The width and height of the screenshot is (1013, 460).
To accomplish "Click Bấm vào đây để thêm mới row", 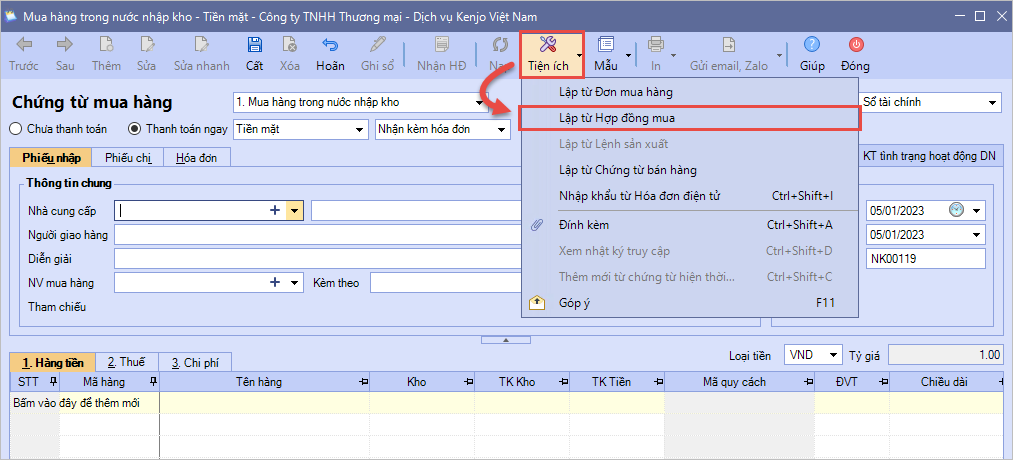I will coord(77,403).
